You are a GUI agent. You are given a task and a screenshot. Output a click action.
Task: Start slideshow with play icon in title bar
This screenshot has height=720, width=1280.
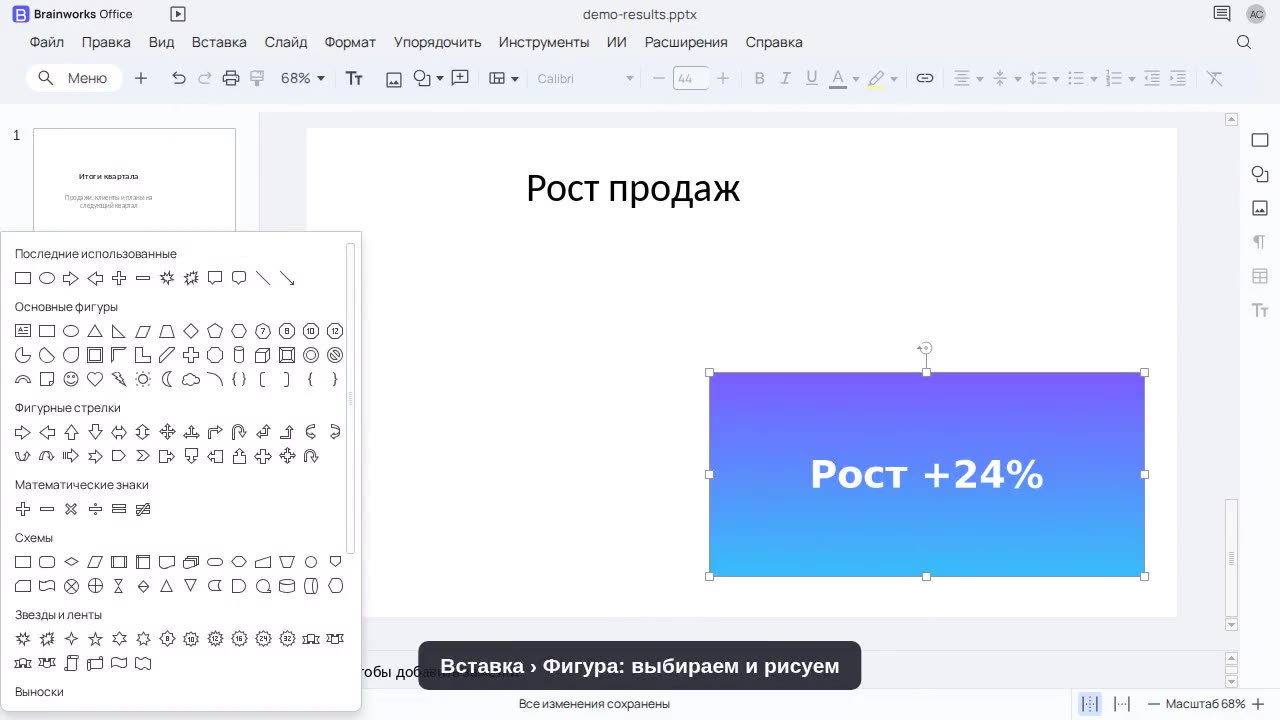point(178,14)
